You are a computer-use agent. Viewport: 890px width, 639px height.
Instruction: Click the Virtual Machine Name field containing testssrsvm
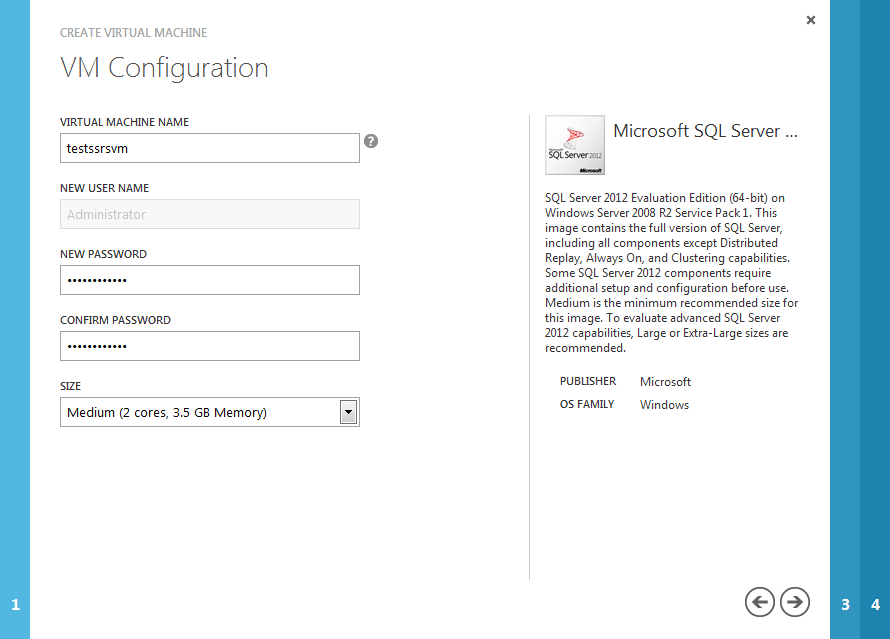[x=210, y=148]
